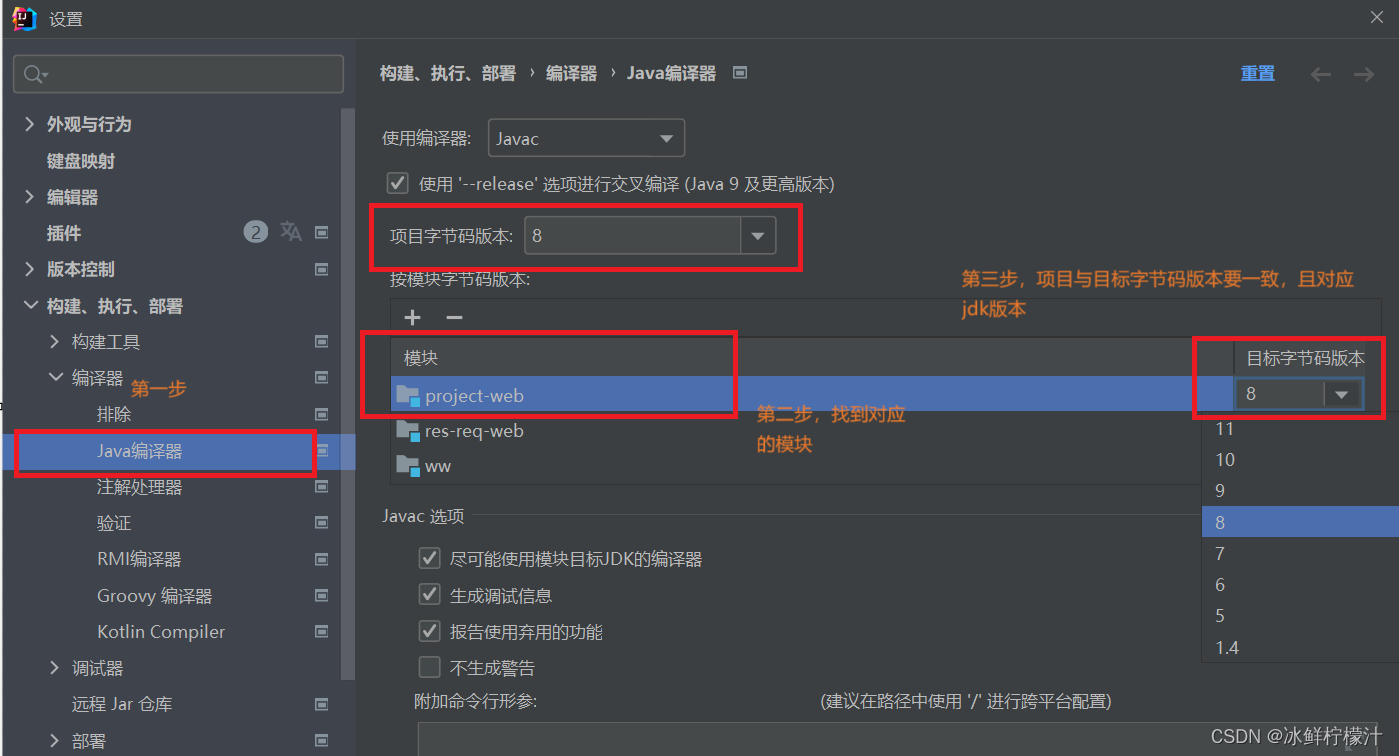Click 编译器 in the breadcrumb
Screen dimensions: 1399x756
571,73
